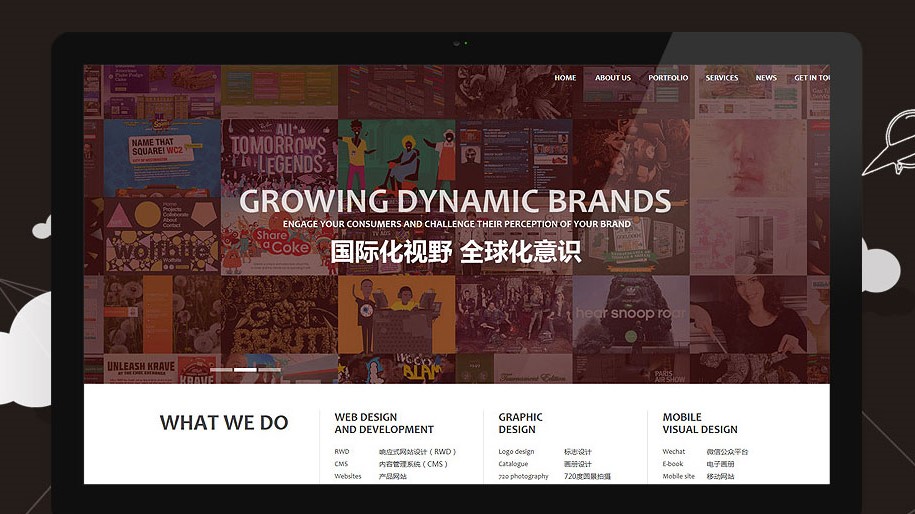Screen dimensions: 915x514
Task: Click the Mobile site entry
Action: point(679,476)
